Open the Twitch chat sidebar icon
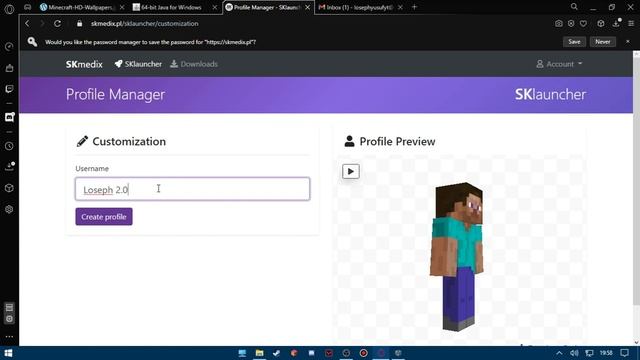This screenshot has height=360, width=640. pos(9,89)
